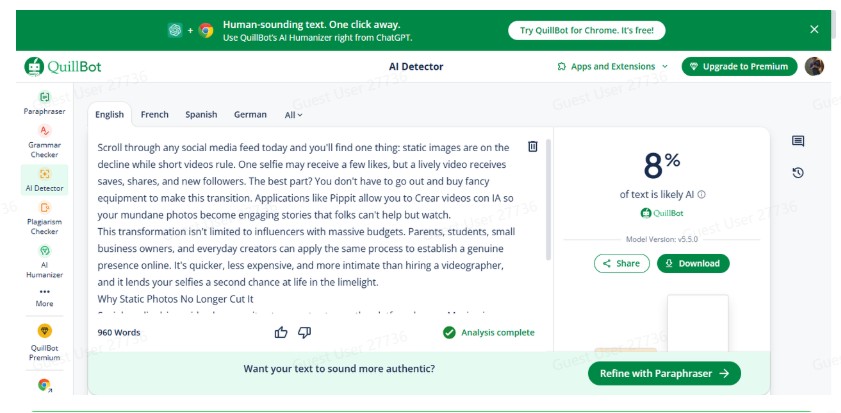Screen dimensions: 841x413
Task: Give thumbs up feedback on result
Action: click(281, 333)
